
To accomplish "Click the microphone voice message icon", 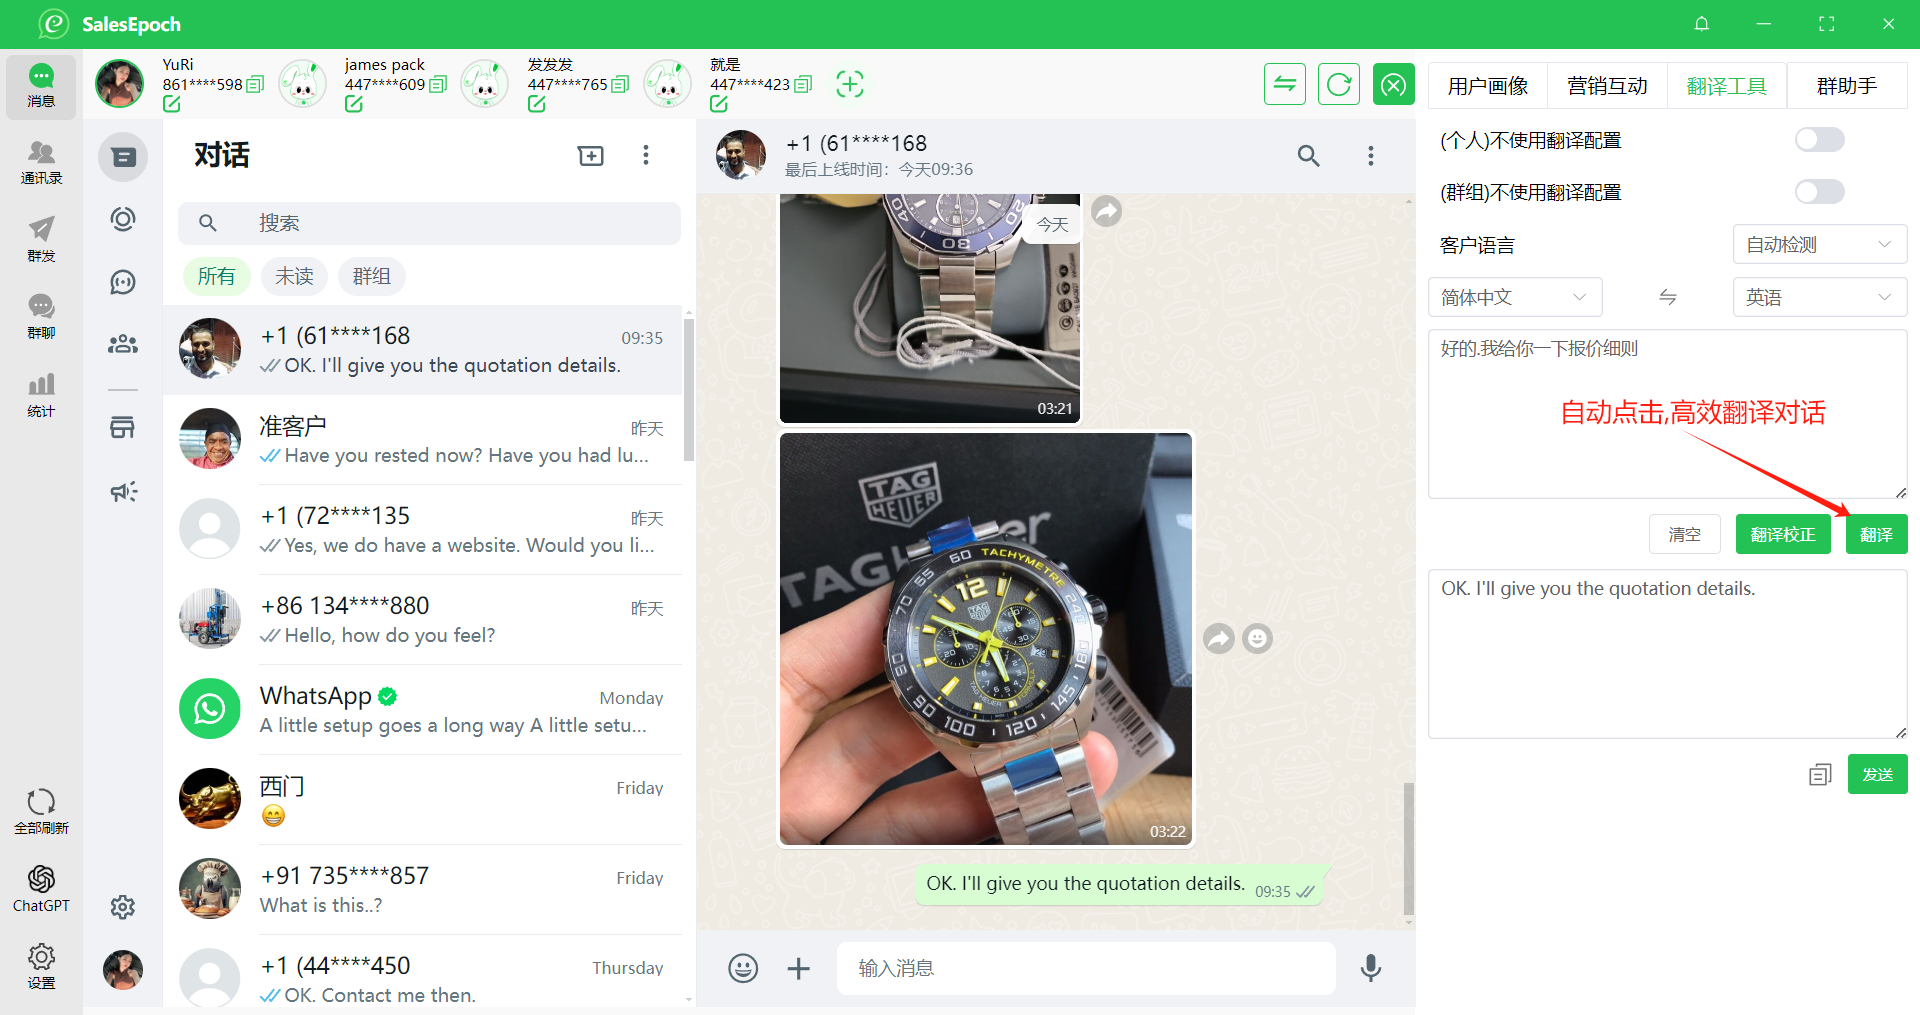I will tap(1371, 968).
